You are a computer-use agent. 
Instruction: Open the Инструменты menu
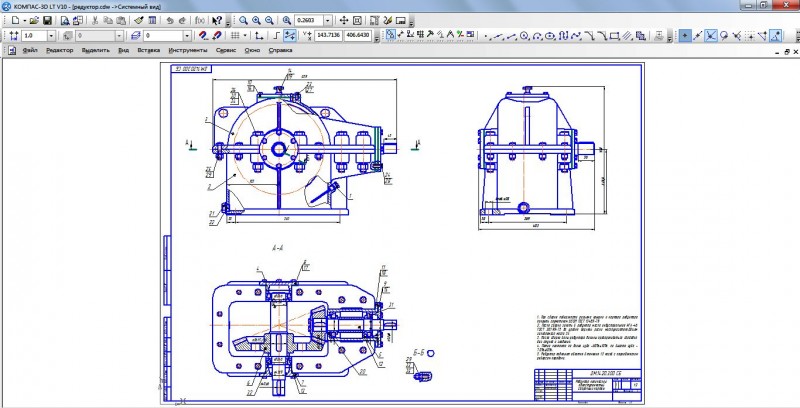[188, 50]
